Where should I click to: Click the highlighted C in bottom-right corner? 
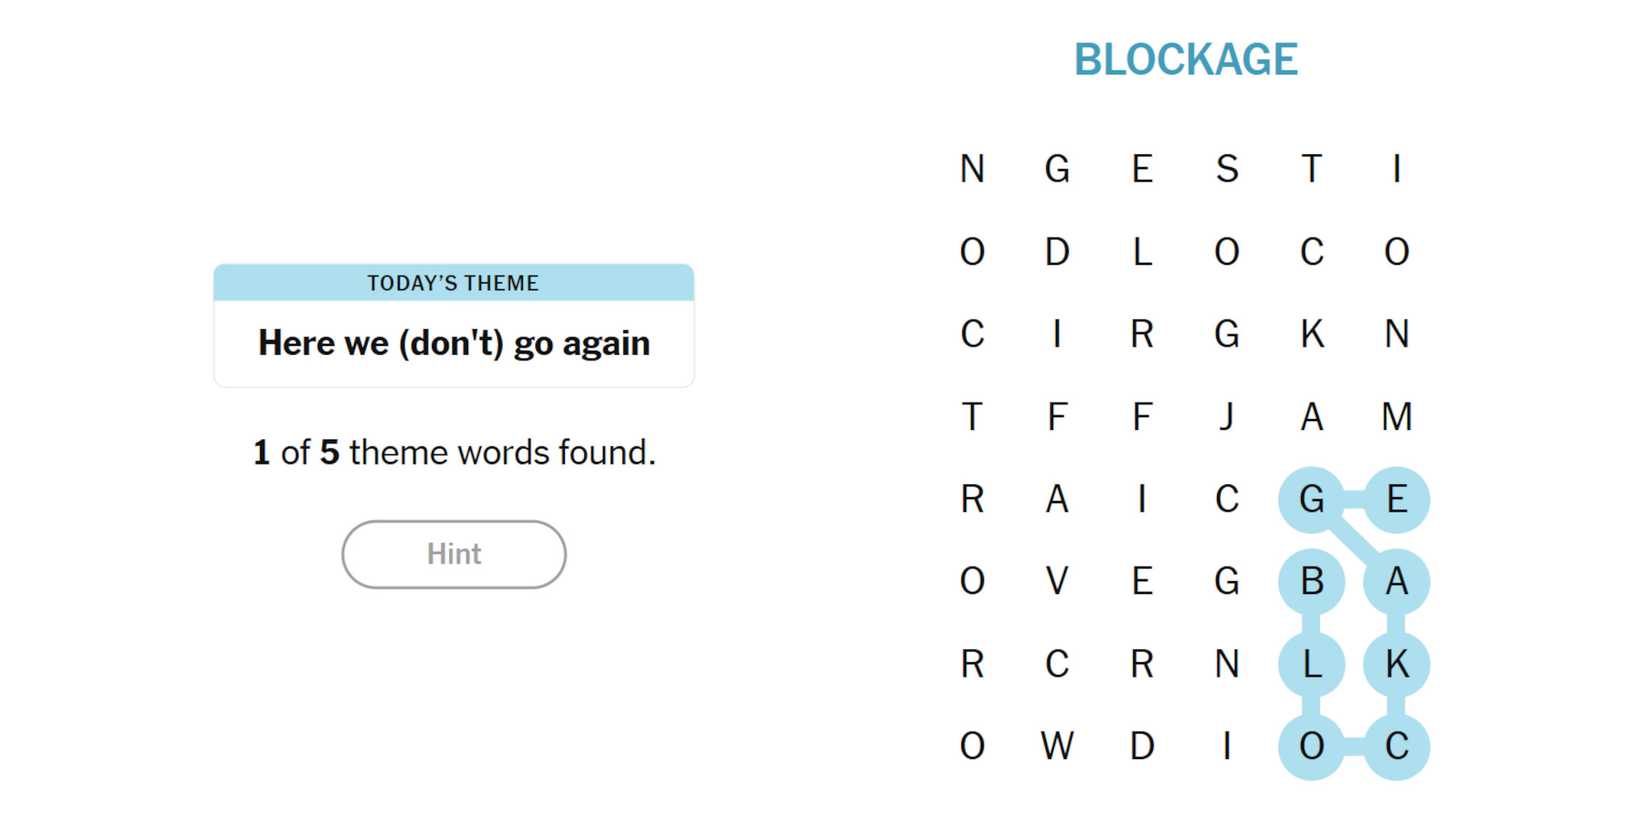(1397, 746)
